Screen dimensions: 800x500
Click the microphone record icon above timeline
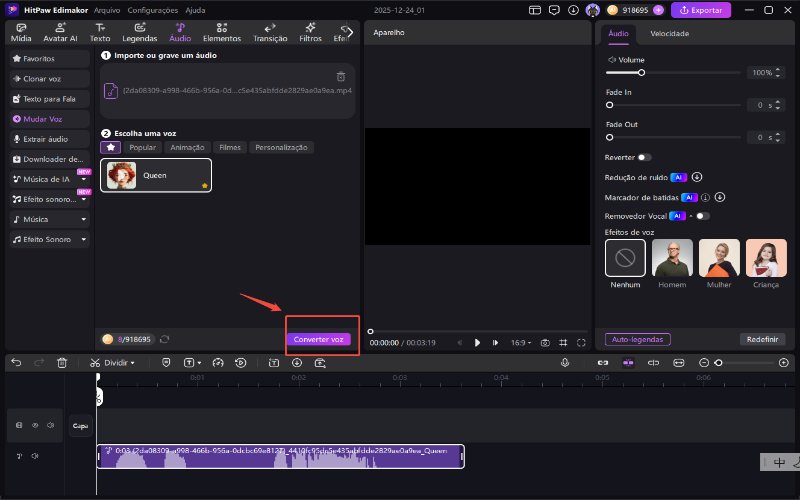(x=565, y=362)
